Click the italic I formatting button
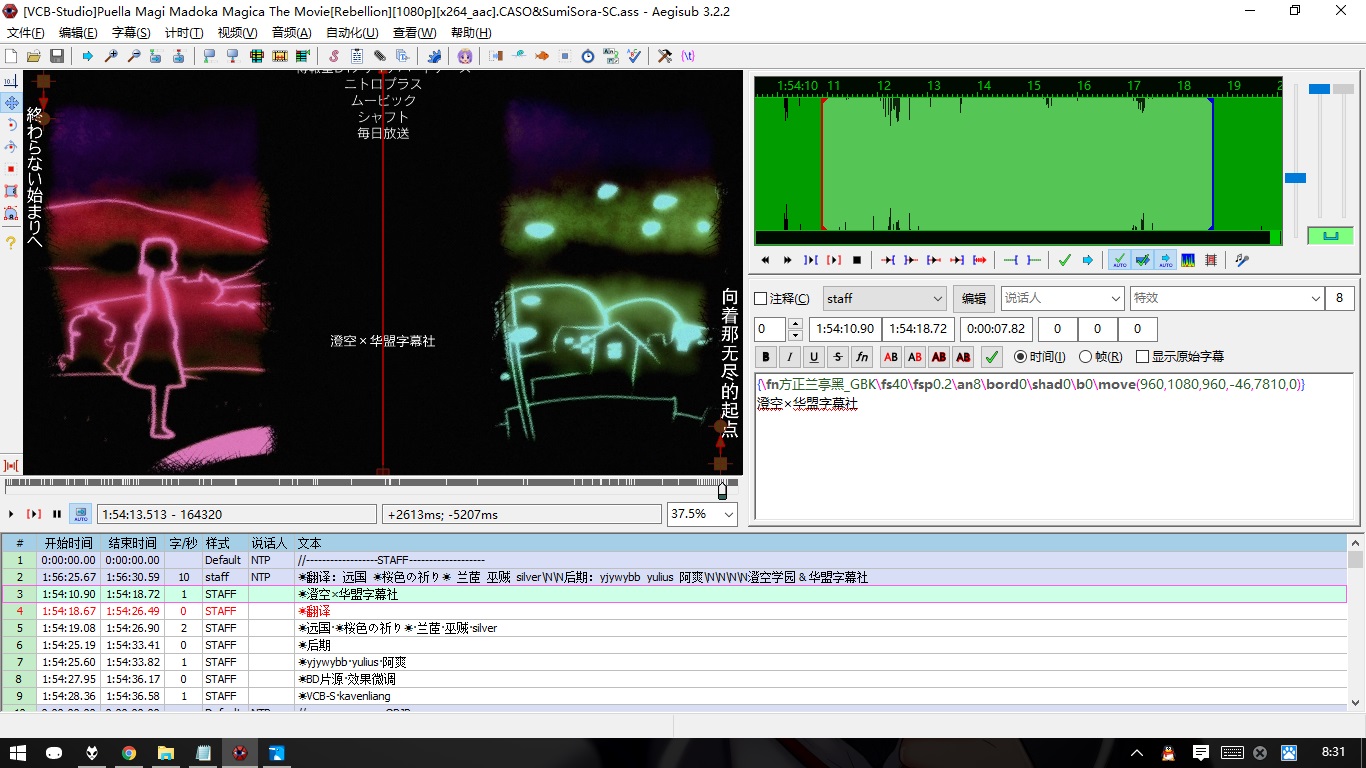 tap(790, 356)
